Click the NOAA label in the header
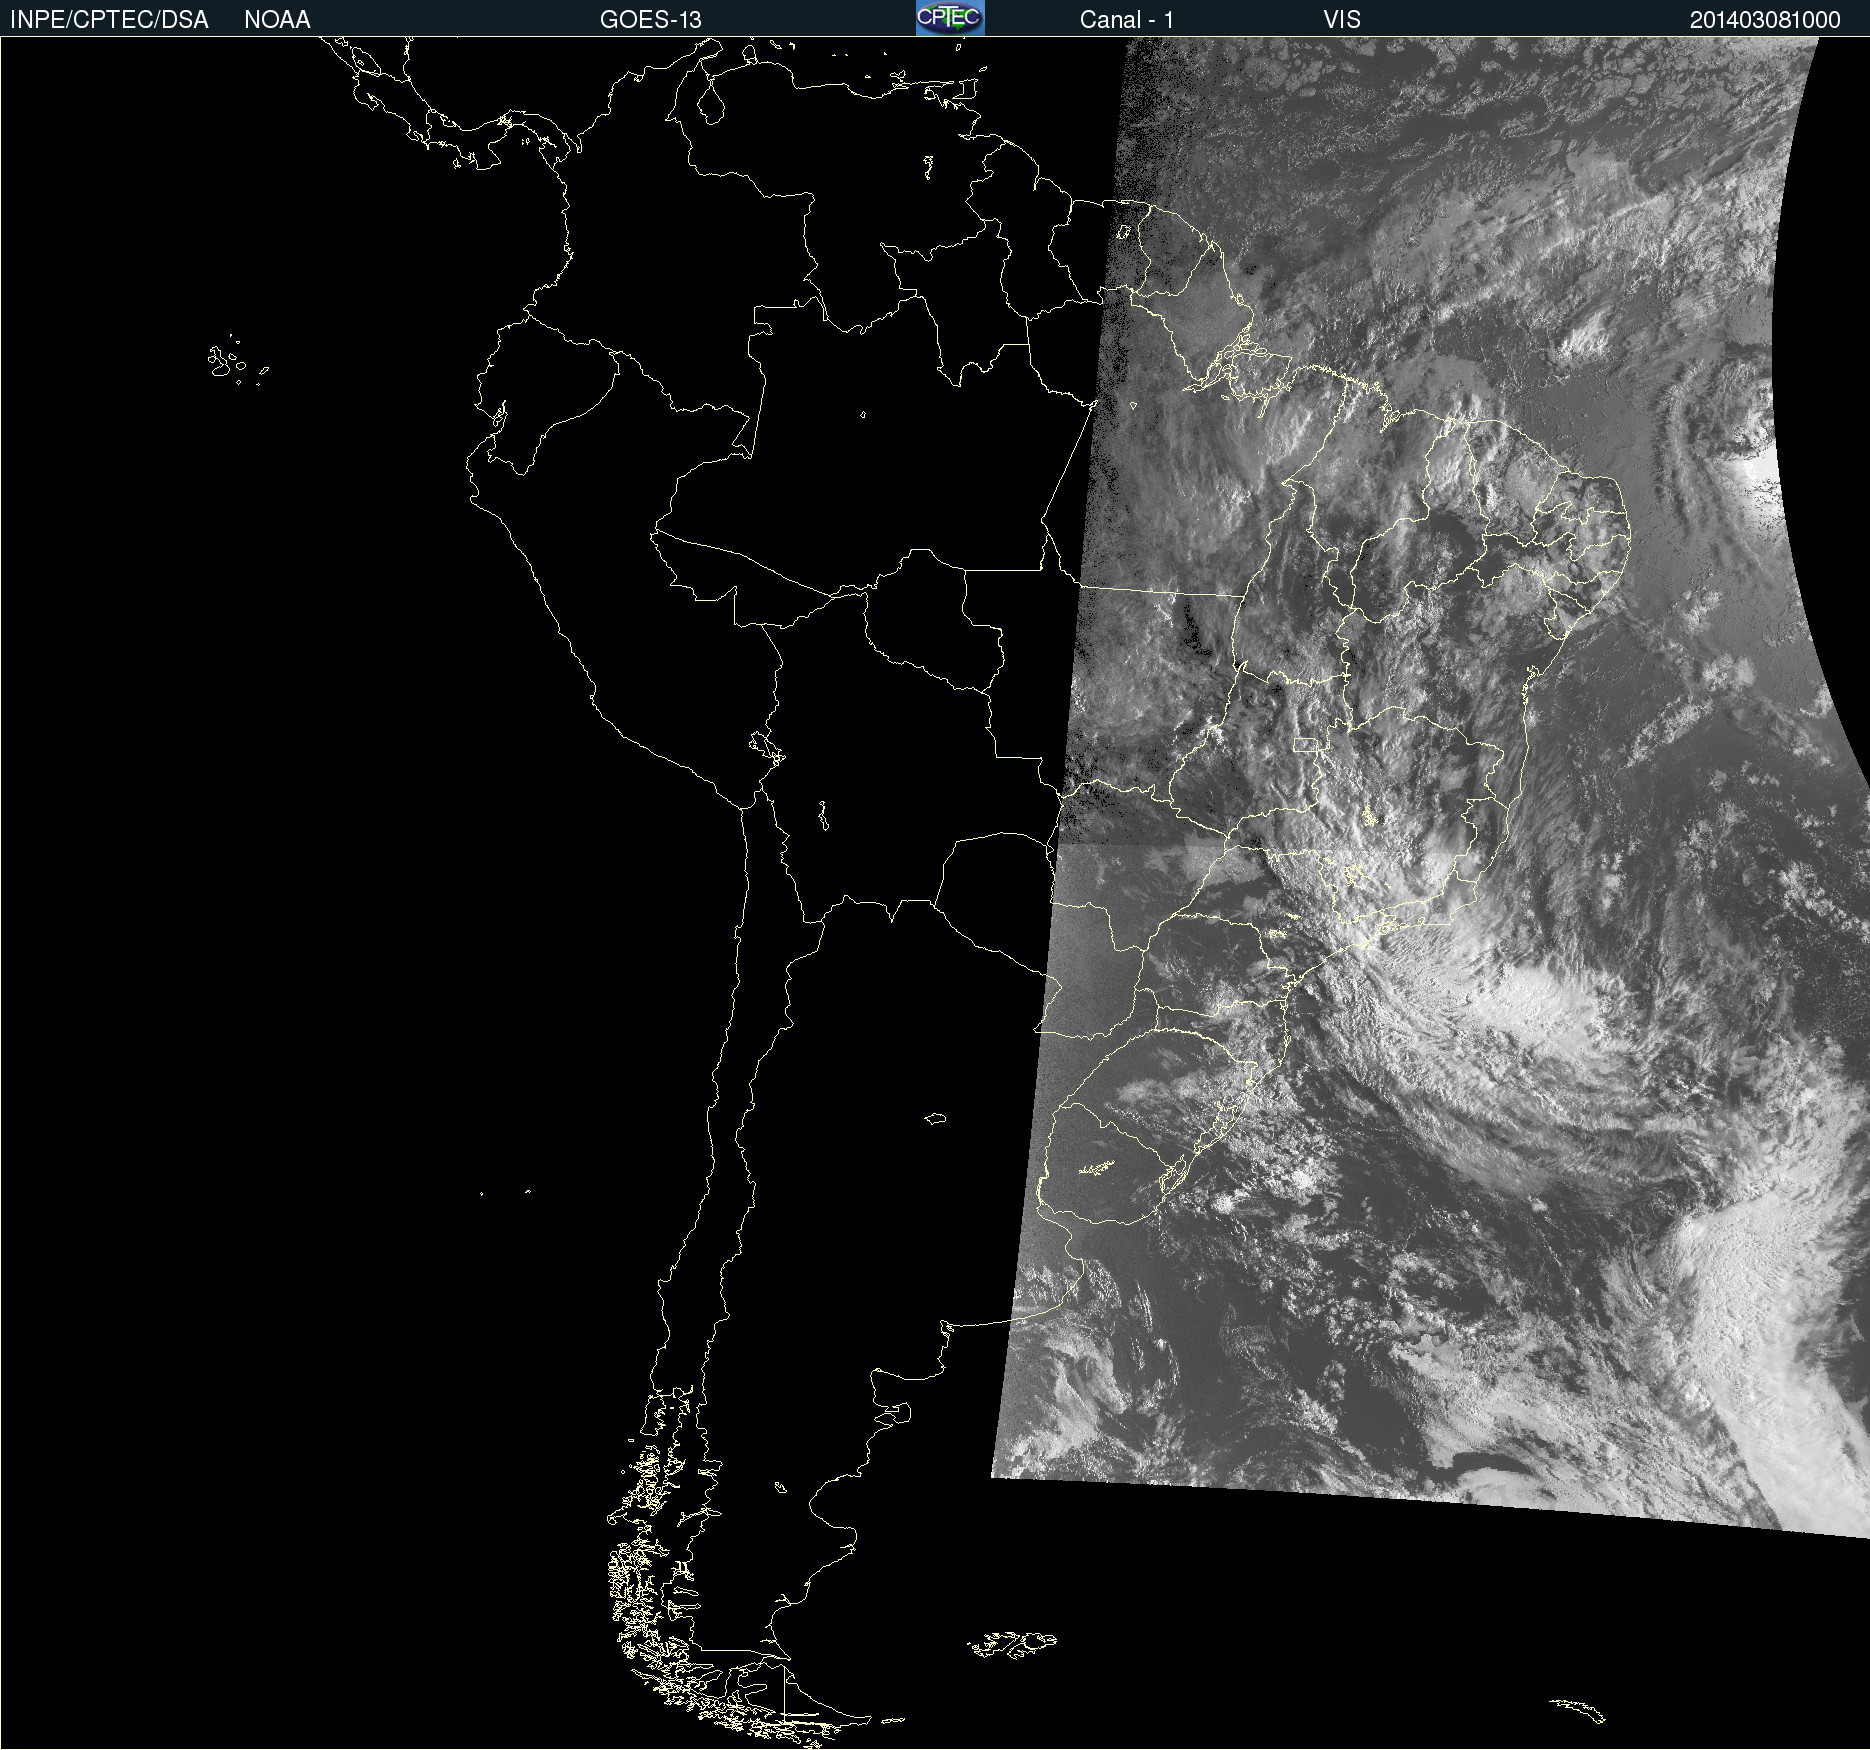The height and width of the screenshot is (1750, 1870). coord(277,20)
